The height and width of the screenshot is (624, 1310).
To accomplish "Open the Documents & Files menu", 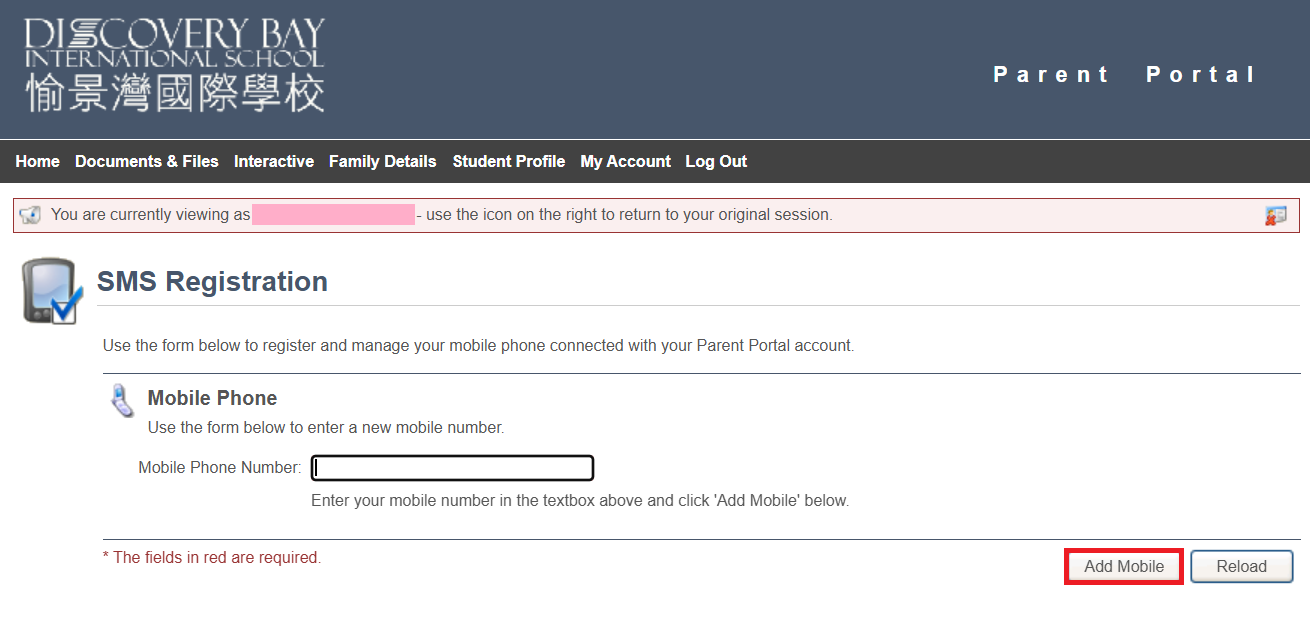I will pos(146,161).
